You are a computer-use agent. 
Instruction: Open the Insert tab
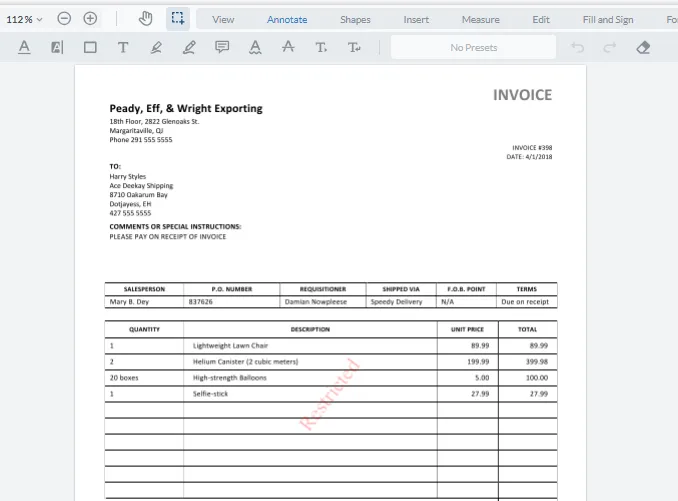click(x=416, y=19)
